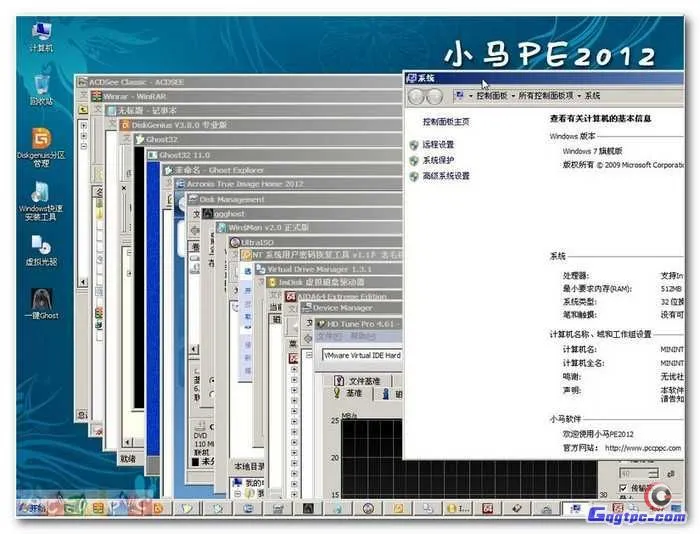The height and width of the screenshot is (534, 700).
Task: Click the ImDisk 虚拟磁盘驱动器 title icon
Action: pos(272,282)
